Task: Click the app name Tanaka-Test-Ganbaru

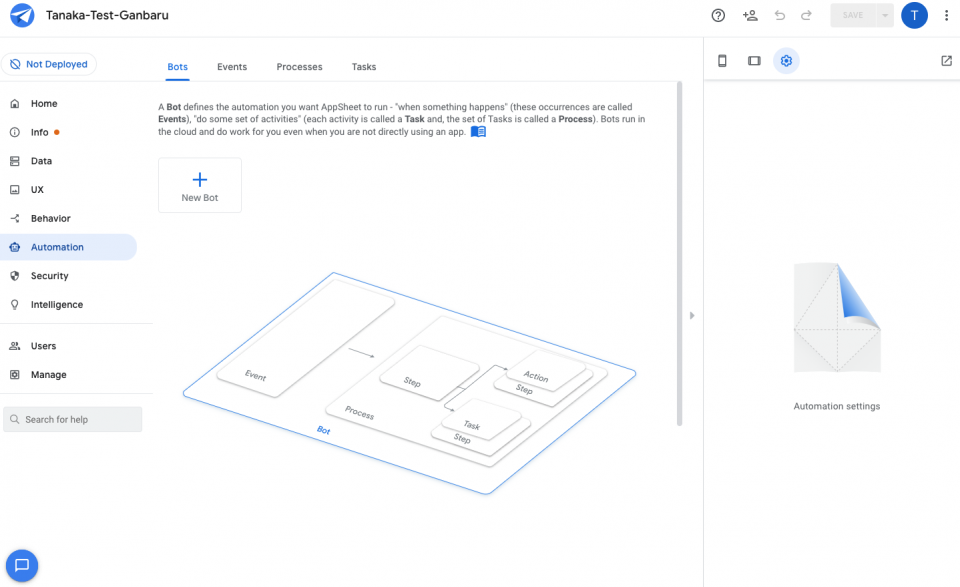Action: [107, 15]
